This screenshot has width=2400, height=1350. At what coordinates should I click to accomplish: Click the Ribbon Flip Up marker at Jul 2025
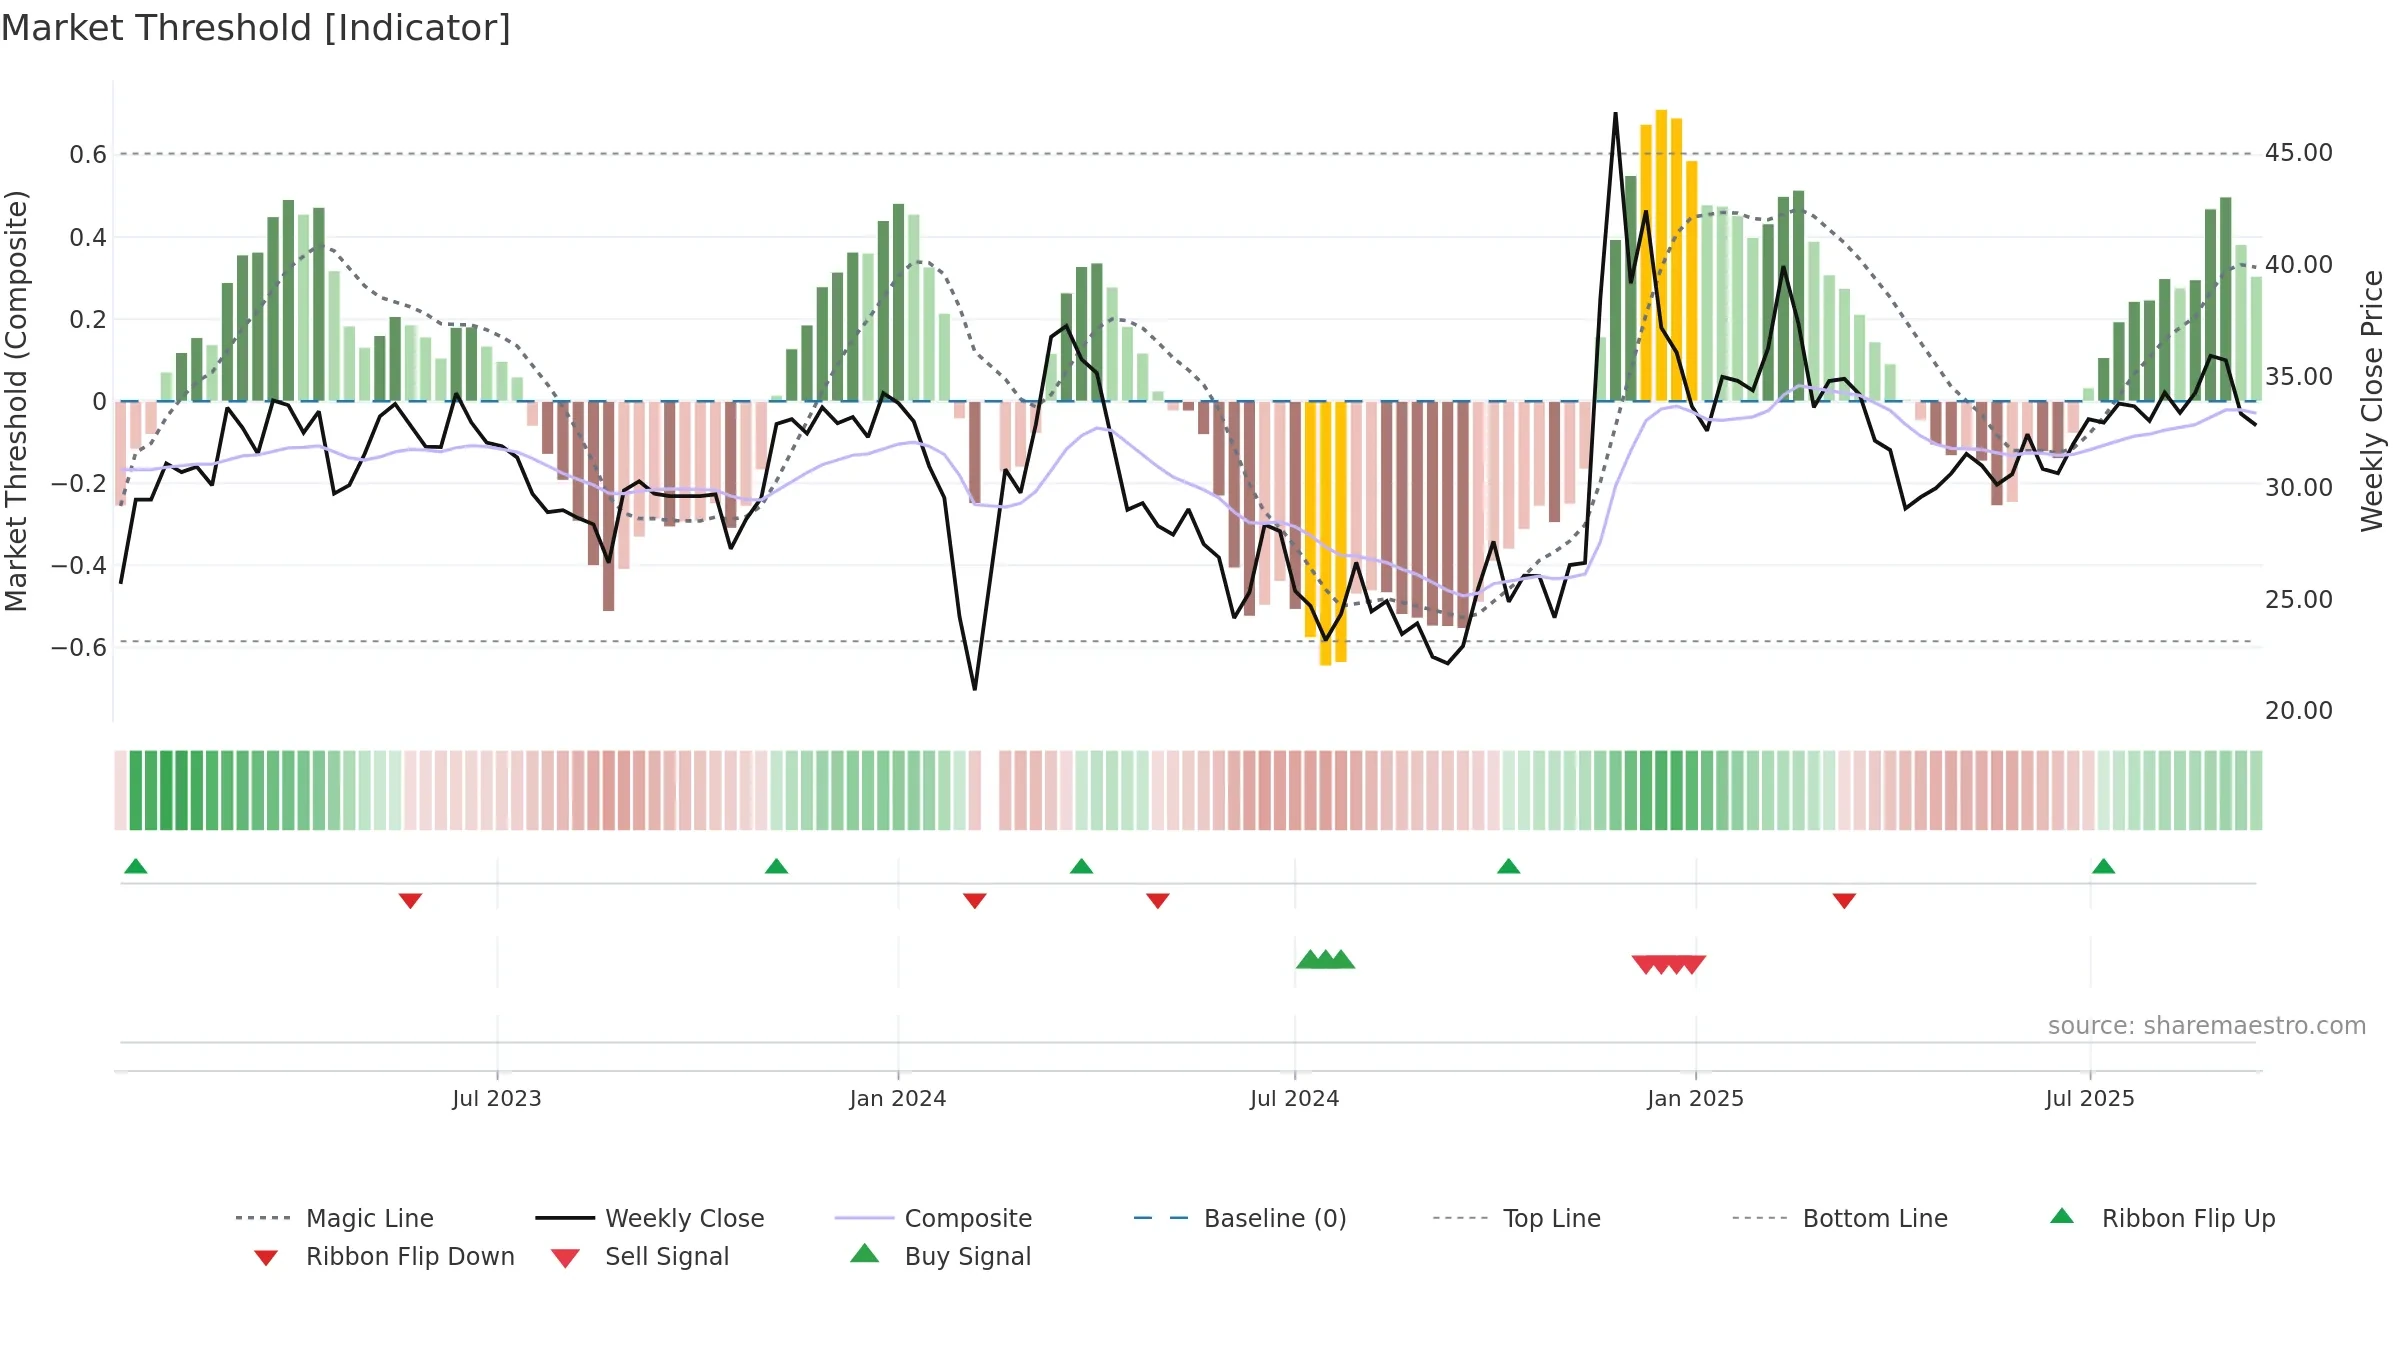(2103, 866)
